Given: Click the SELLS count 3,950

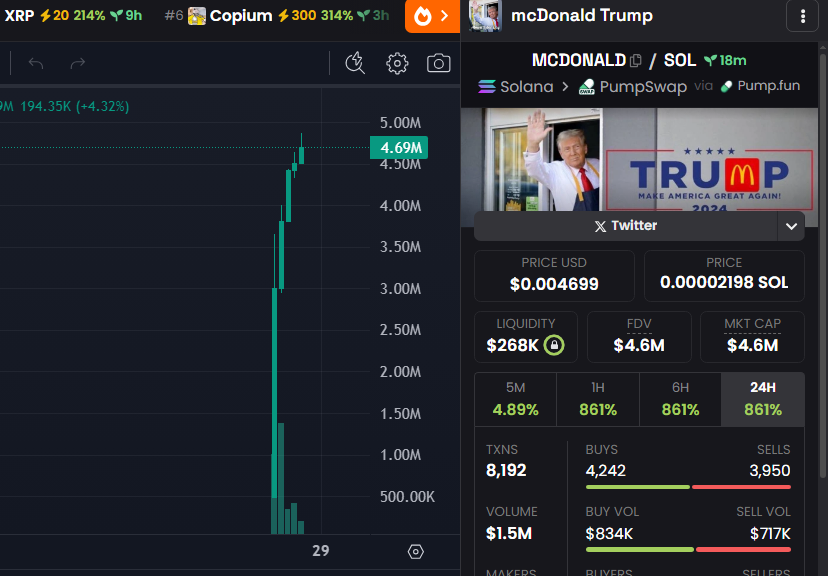Looking at the screenshot, I should [770, 470].
